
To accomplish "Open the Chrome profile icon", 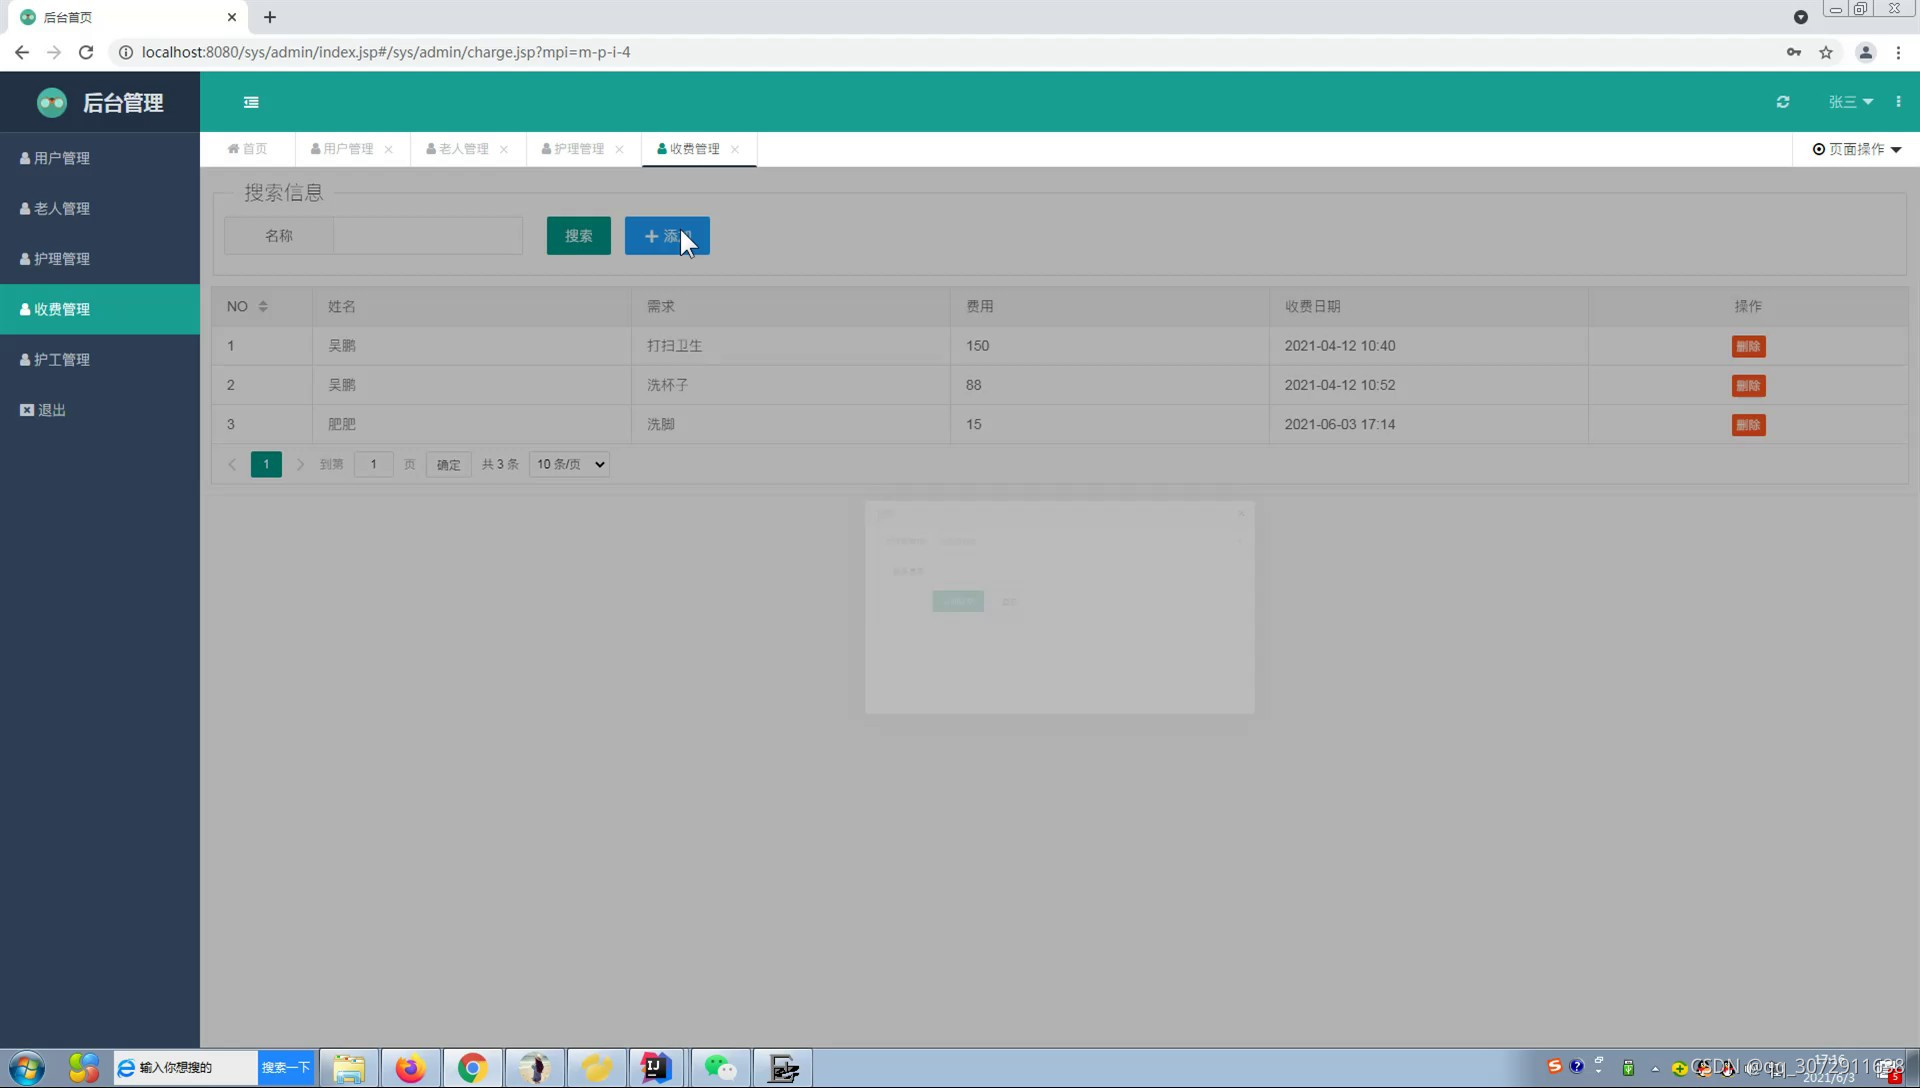I will [1865, 52].
